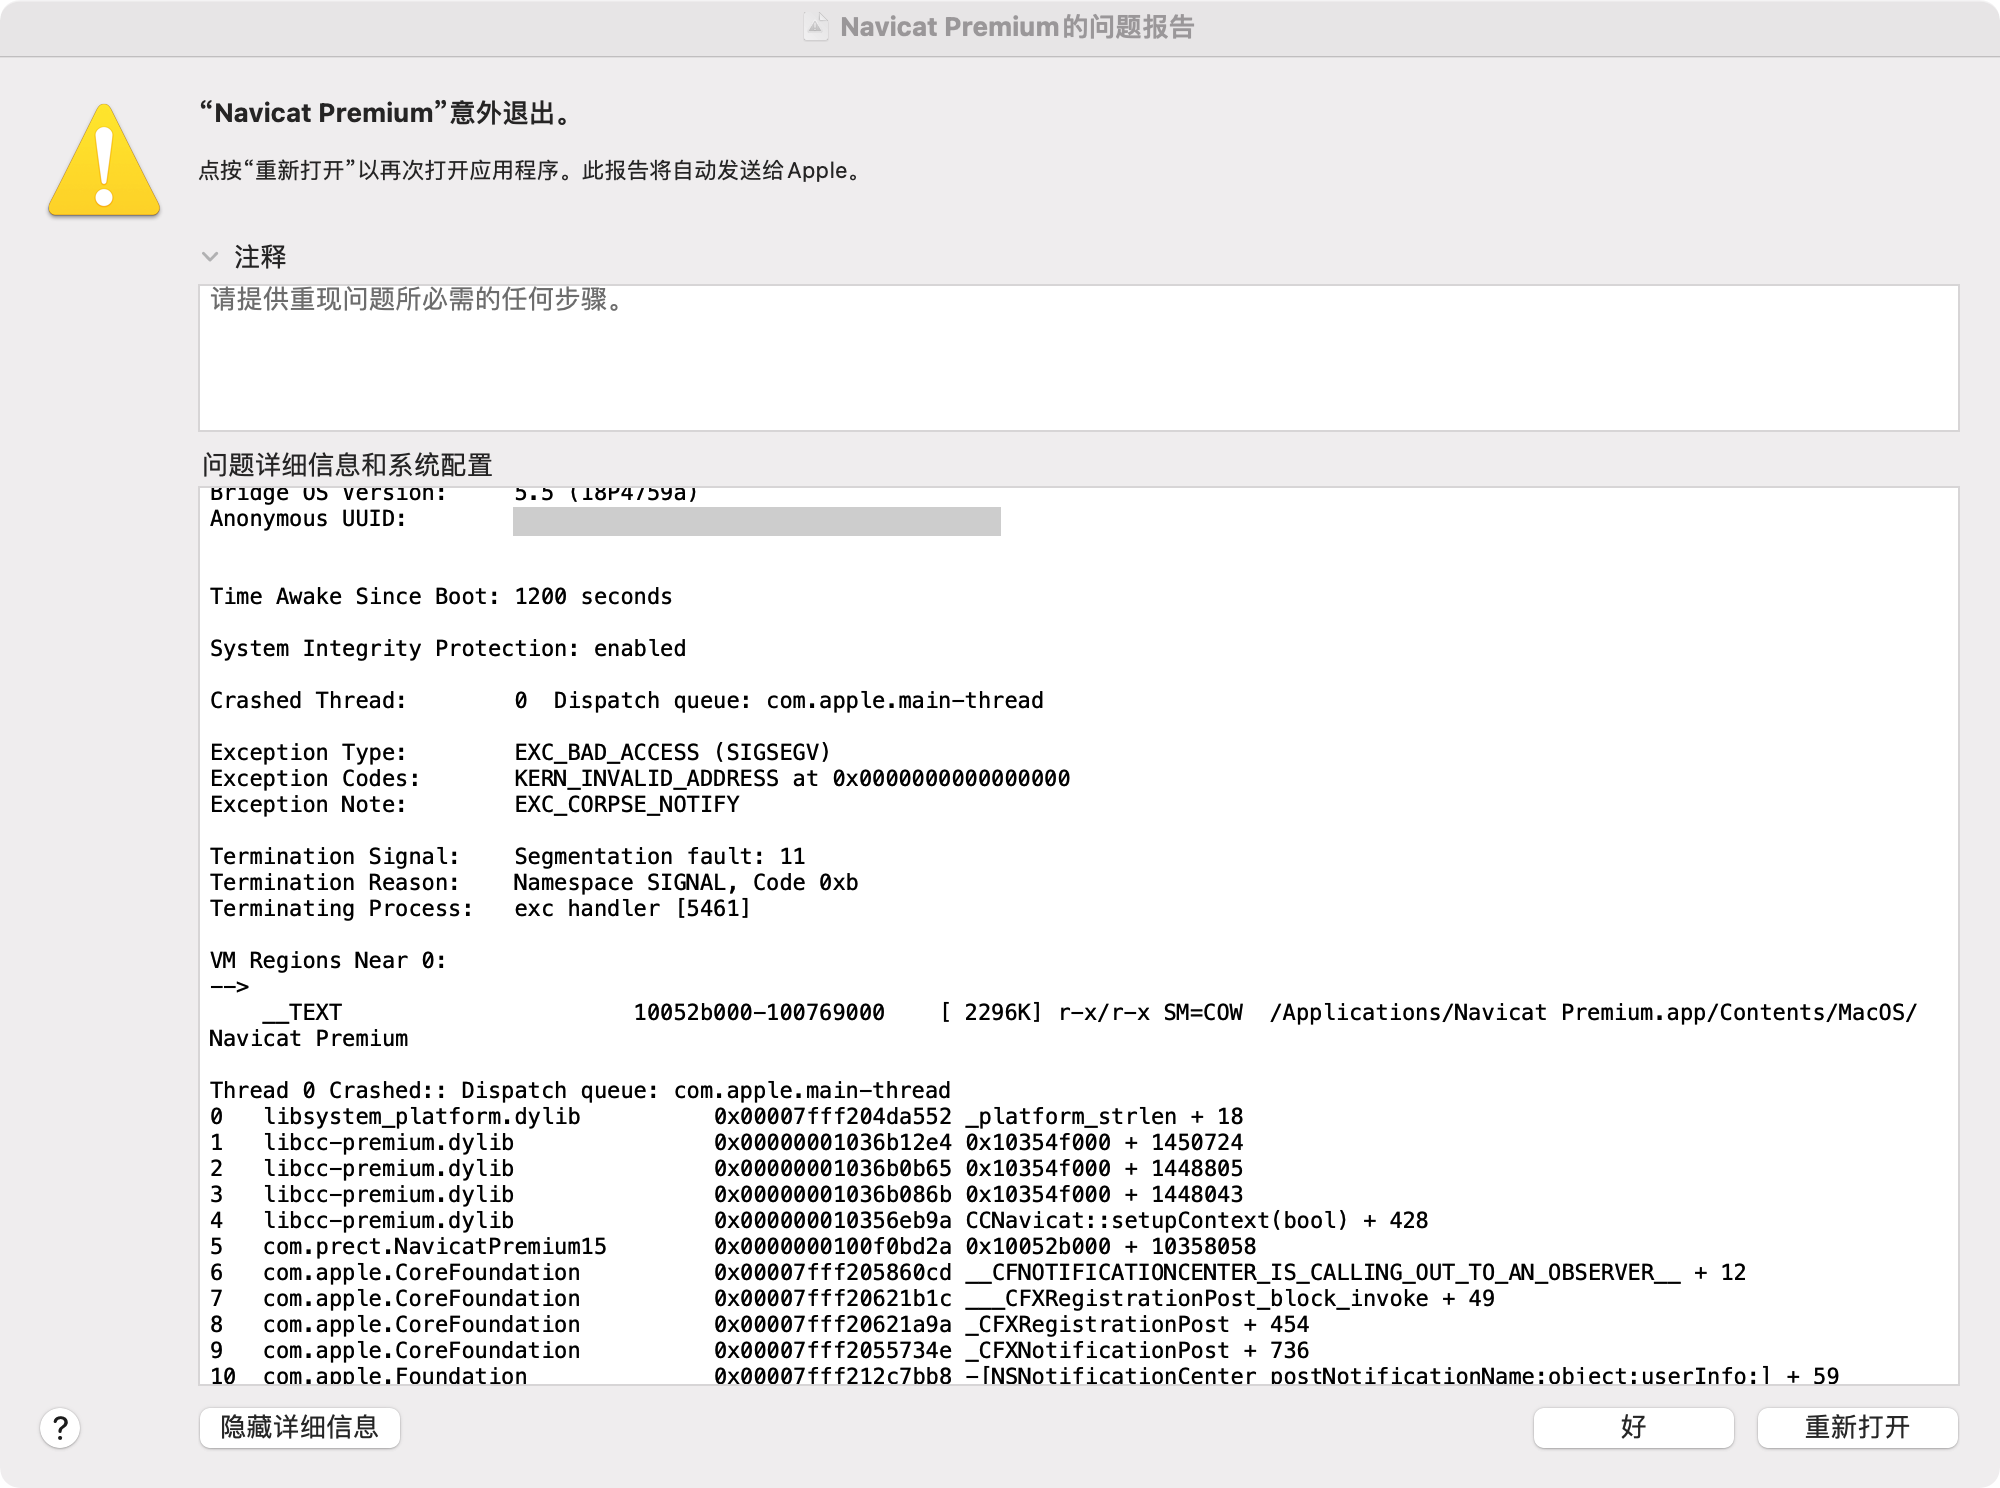Click the yellow warning triangle icon
2000x1488 pixels.
[x=104, y=163]
